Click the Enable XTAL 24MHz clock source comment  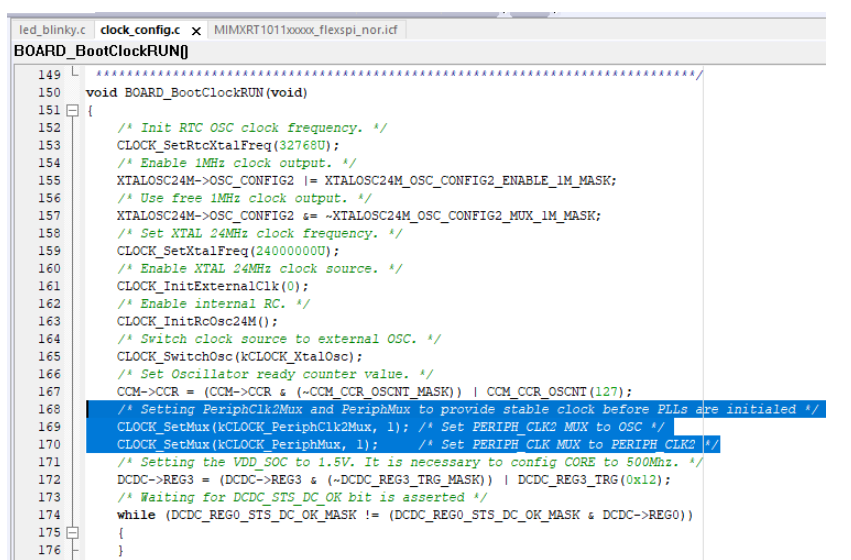pos(259,269)
